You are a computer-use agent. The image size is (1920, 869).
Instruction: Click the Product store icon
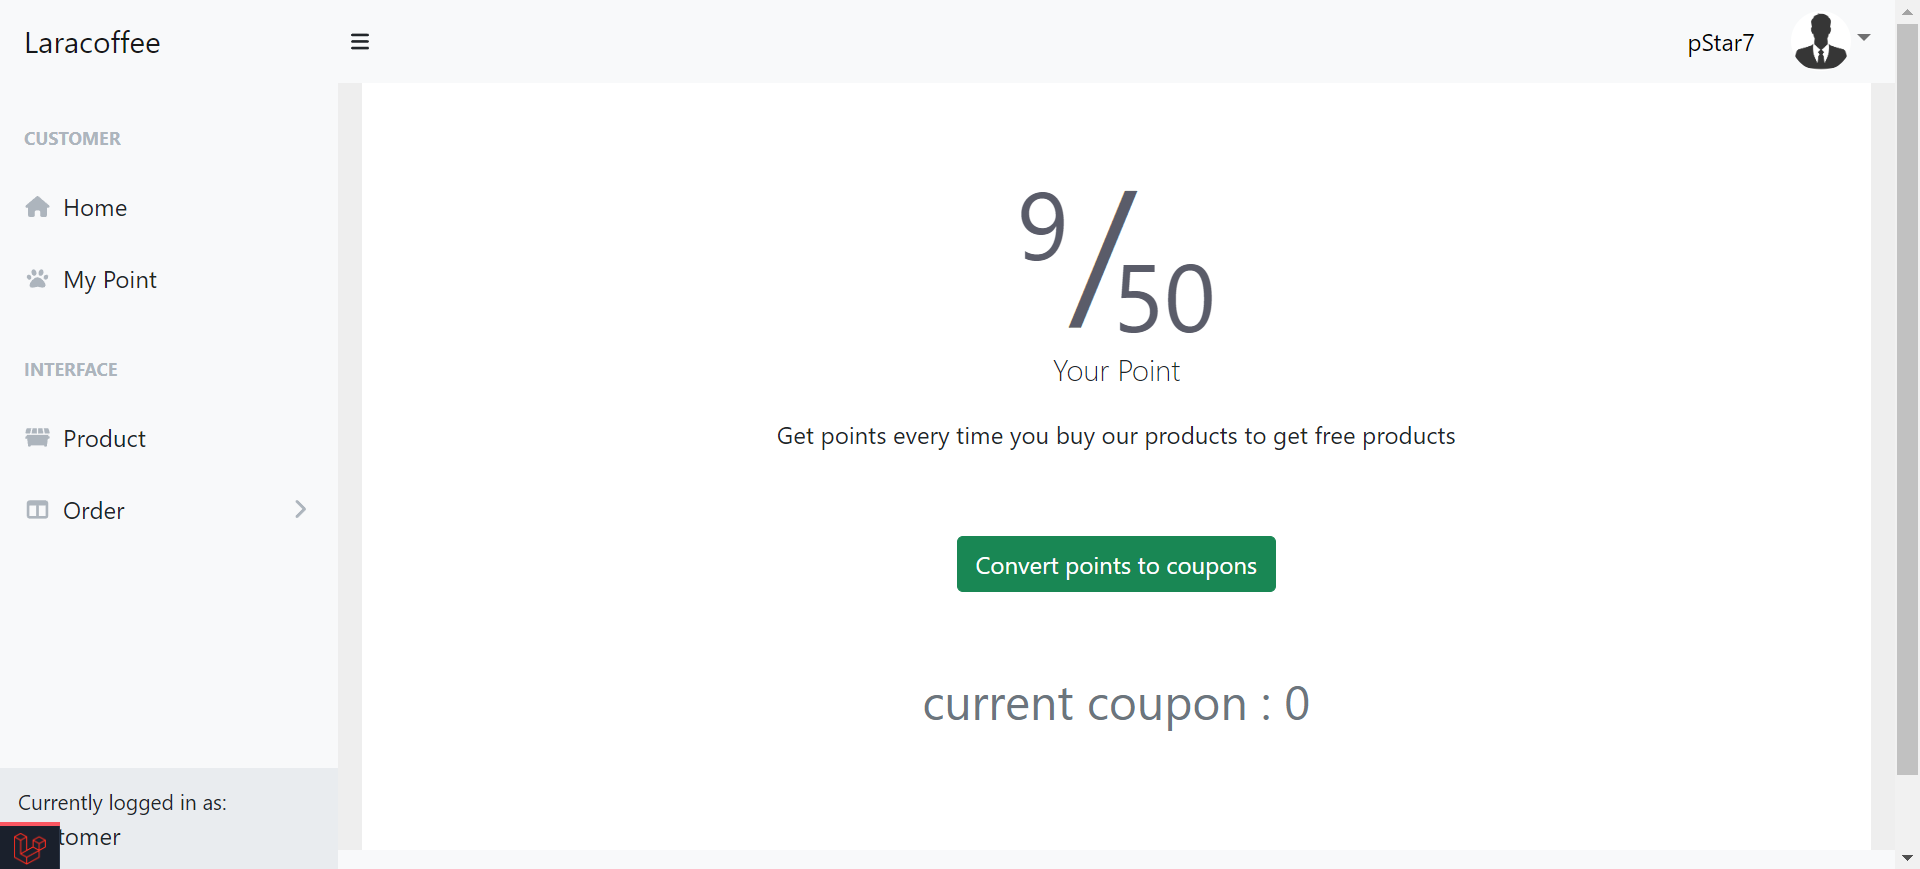pos(38,438)
